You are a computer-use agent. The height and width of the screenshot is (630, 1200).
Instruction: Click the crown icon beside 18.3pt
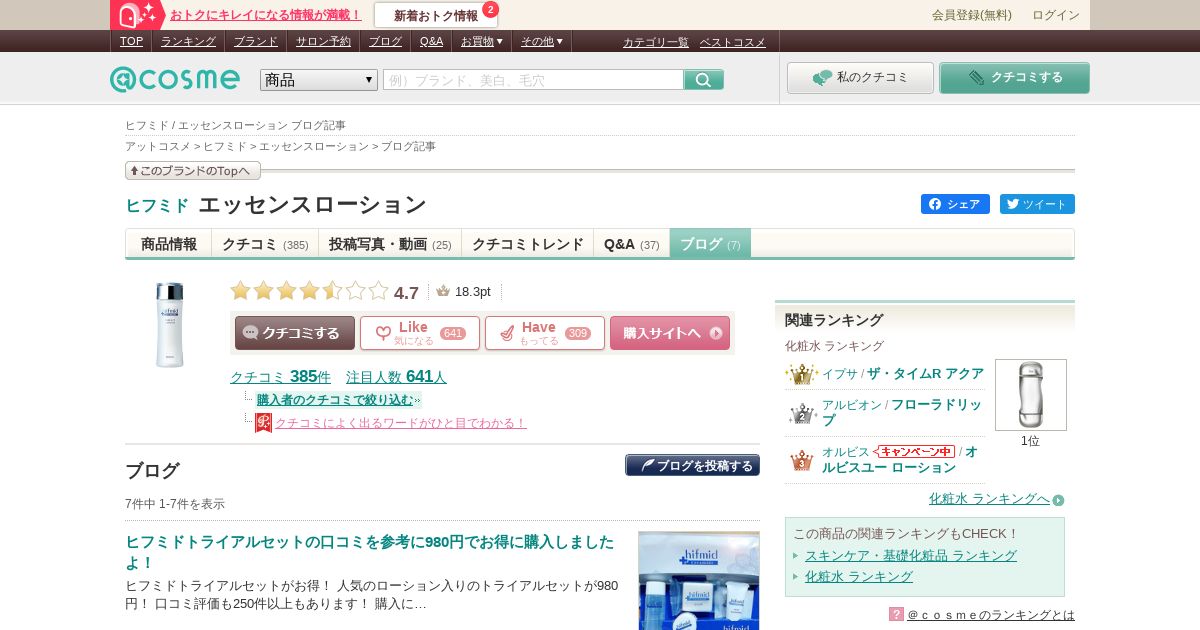point(443,291)
